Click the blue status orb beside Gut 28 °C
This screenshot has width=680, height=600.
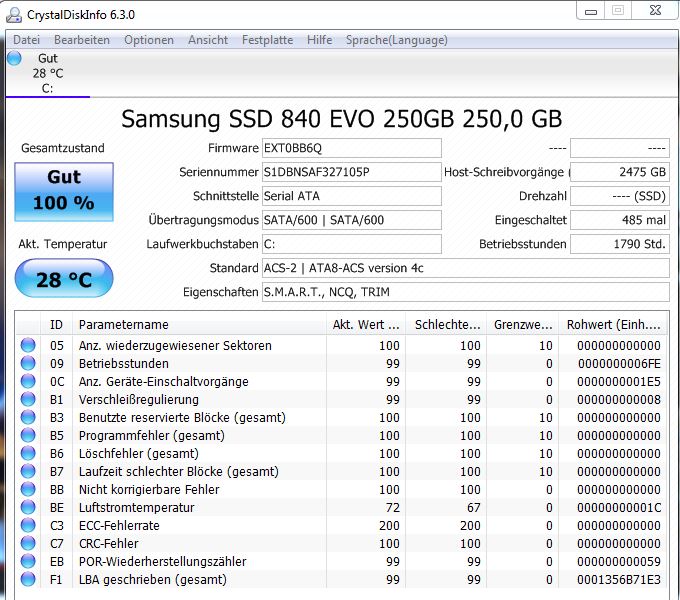coord(14,58)
